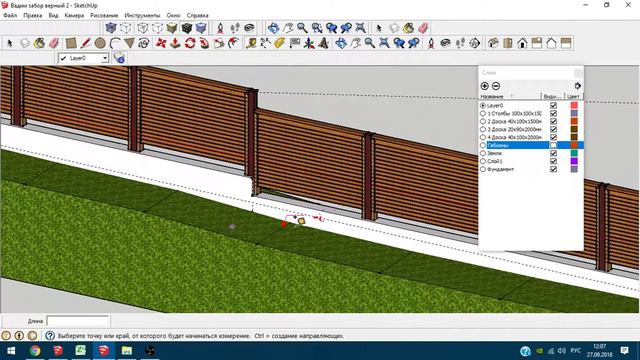
Task: Toggle visibility of 1 Столбы layer
Action: [x=553, y=113]
